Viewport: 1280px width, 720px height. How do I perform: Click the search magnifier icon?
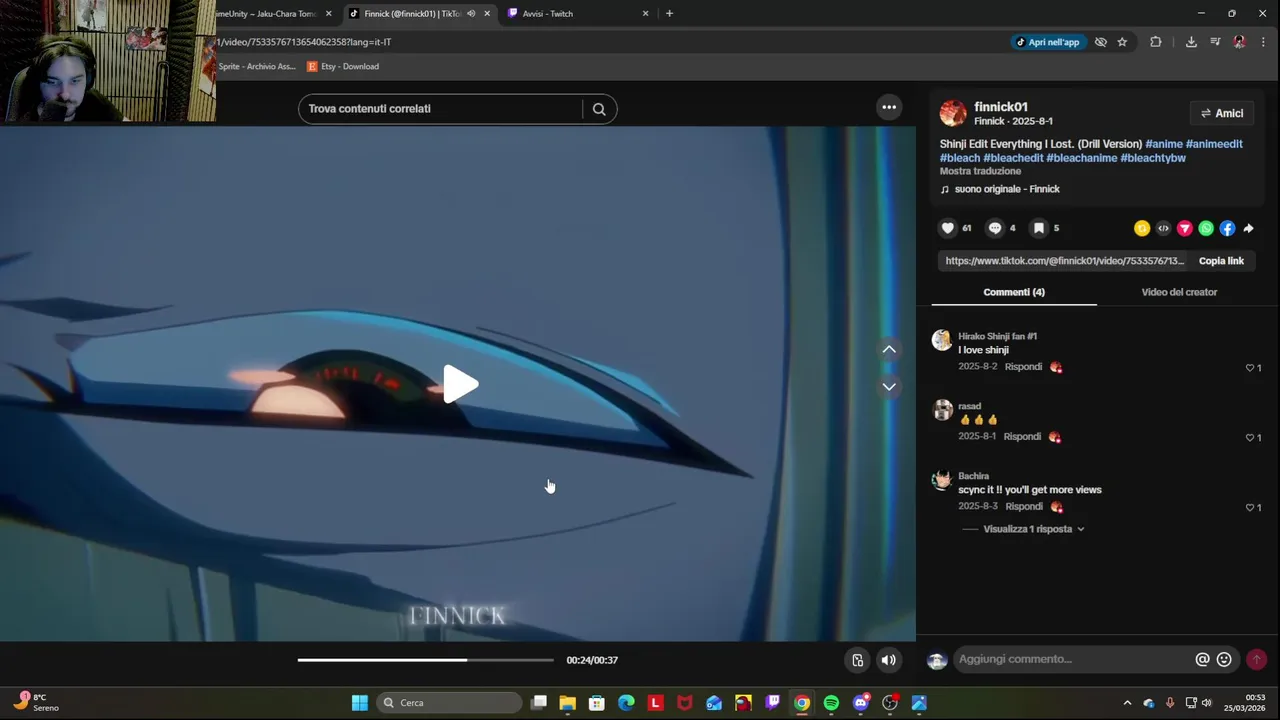click(599, 109)
